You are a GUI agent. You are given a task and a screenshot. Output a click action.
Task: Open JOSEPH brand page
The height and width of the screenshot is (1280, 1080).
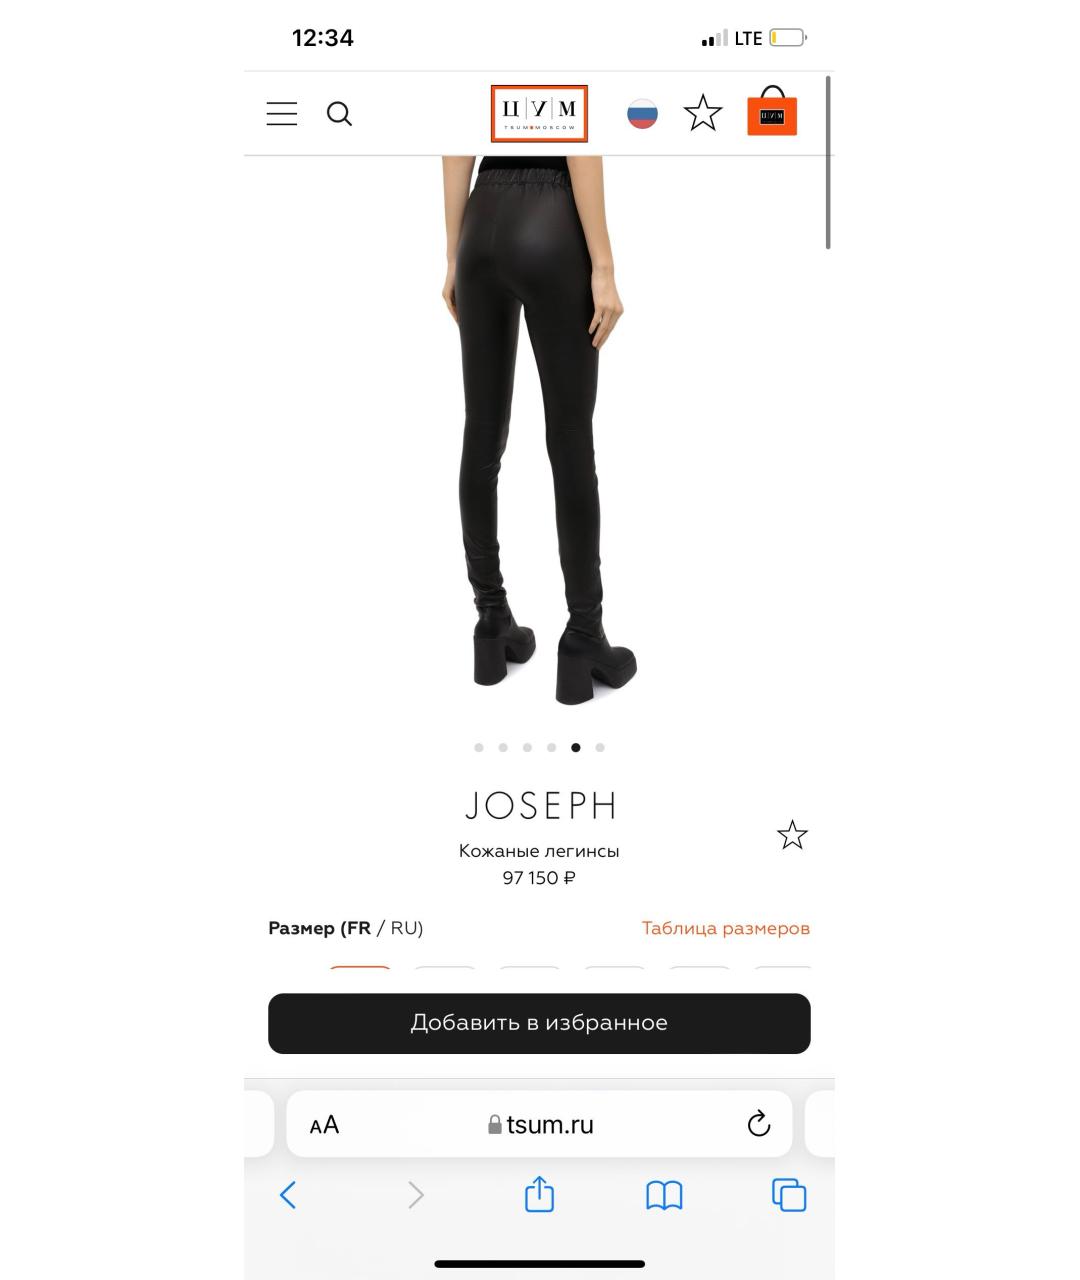[540, 806]
